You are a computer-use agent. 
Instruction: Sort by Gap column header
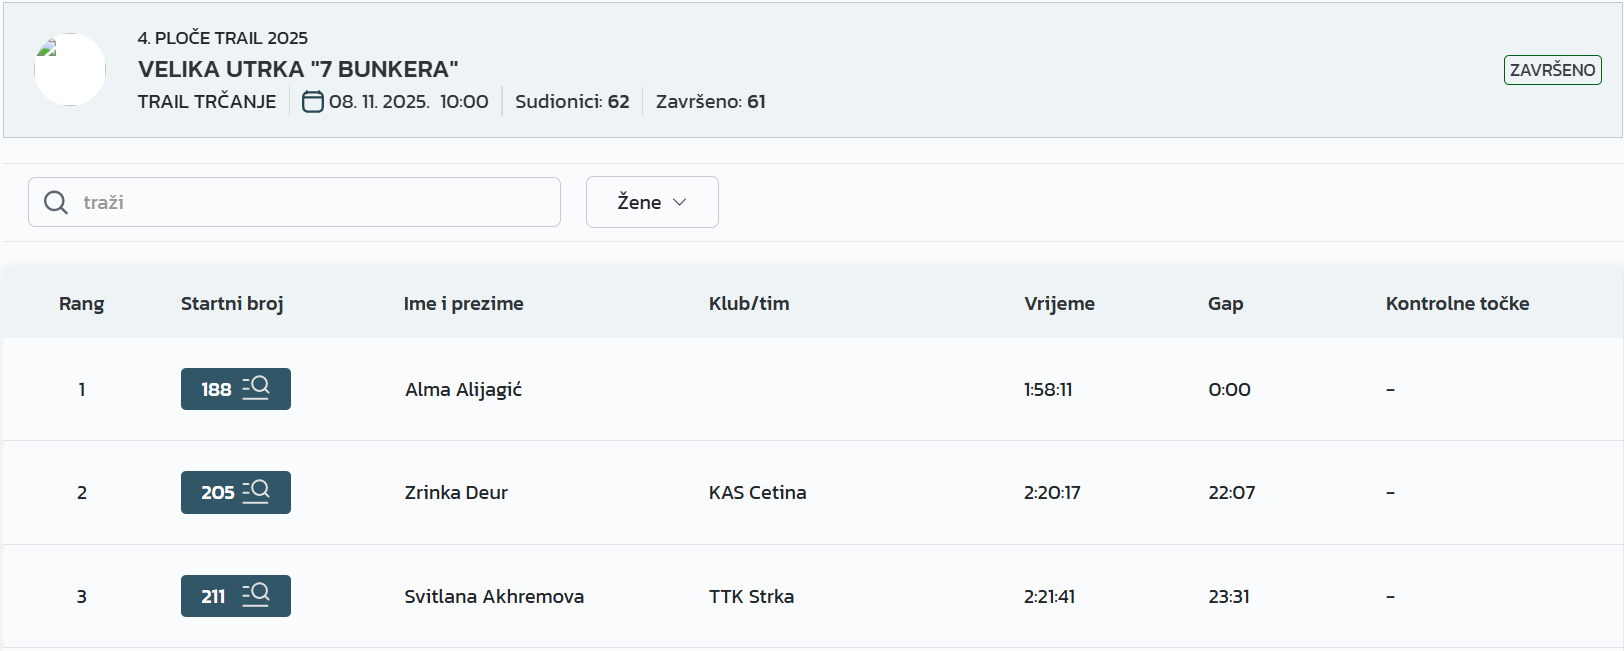[x=1225, y=303]
